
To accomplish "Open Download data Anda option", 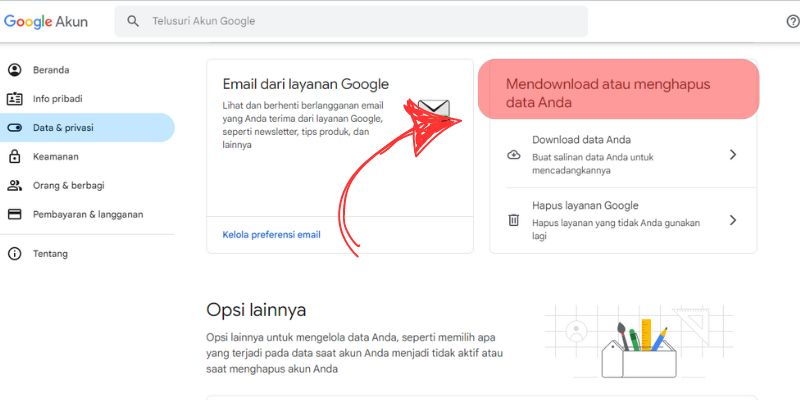I will pyautogui.click(x=623, y=155).
